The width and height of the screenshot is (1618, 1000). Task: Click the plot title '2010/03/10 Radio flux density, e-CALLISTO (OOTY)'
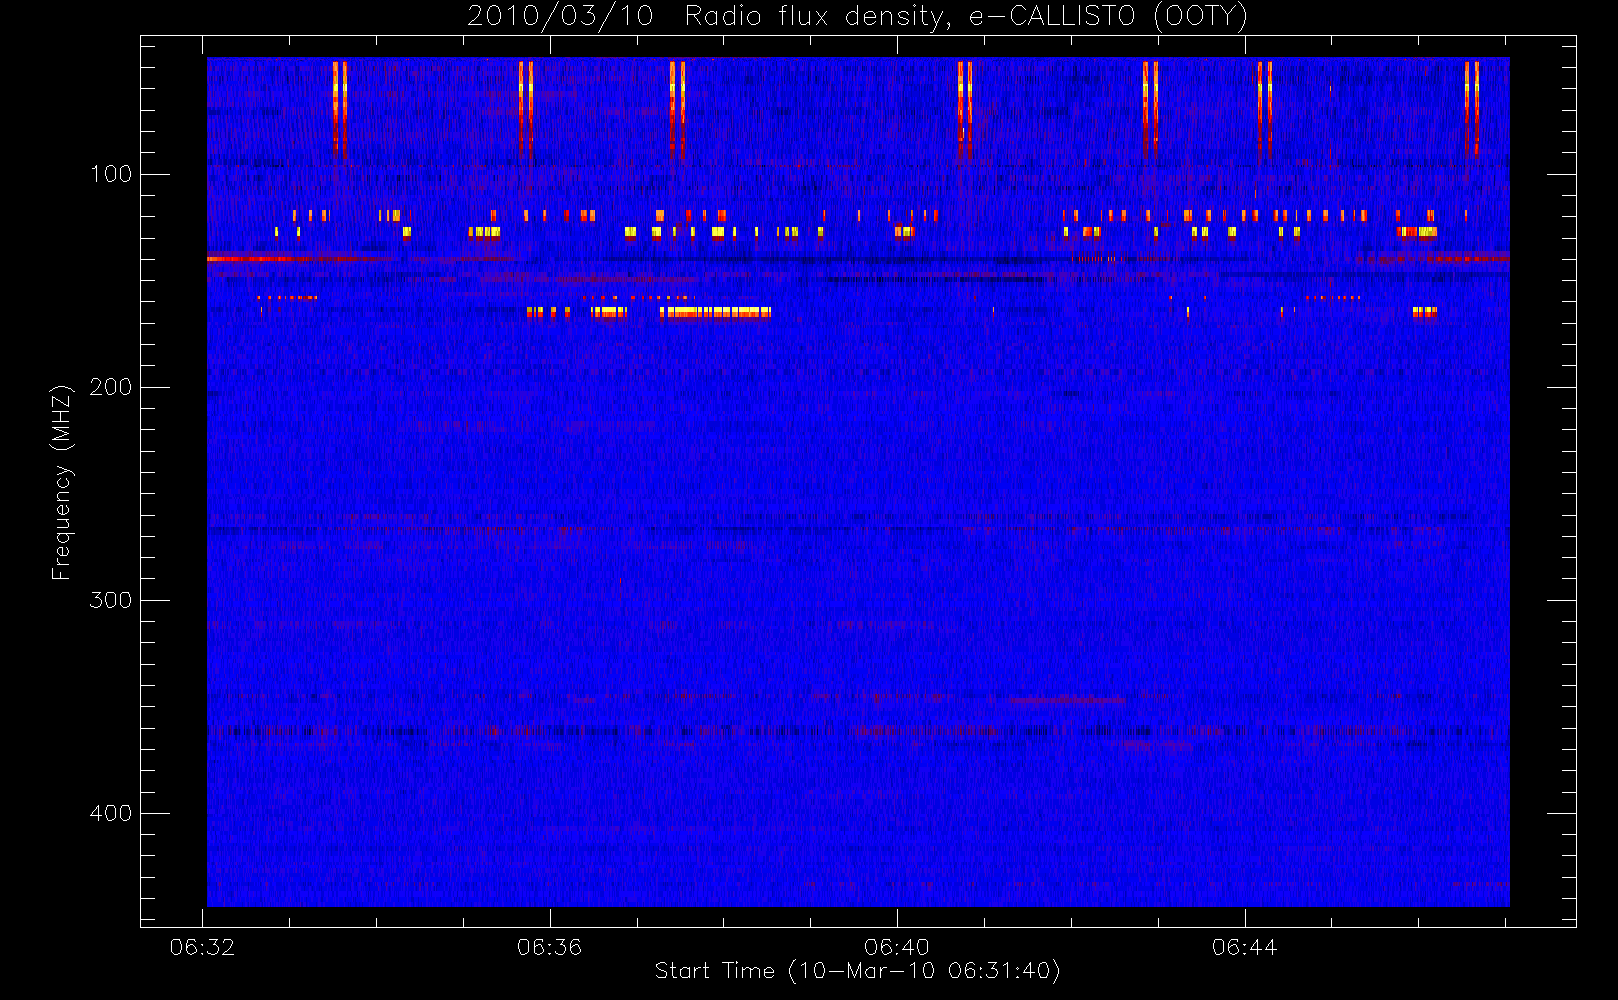(858, 17)
